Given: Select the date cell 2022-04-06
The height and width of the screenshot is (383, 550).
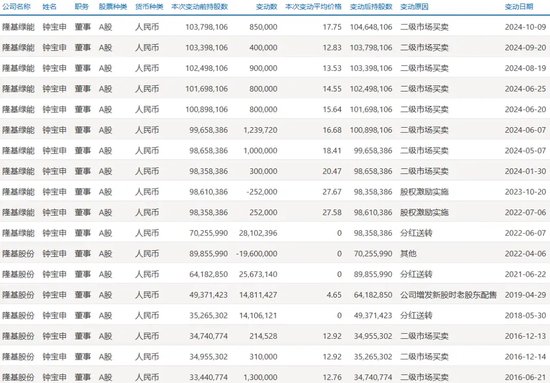Looking at the screenshot, I should pos(525,254).
